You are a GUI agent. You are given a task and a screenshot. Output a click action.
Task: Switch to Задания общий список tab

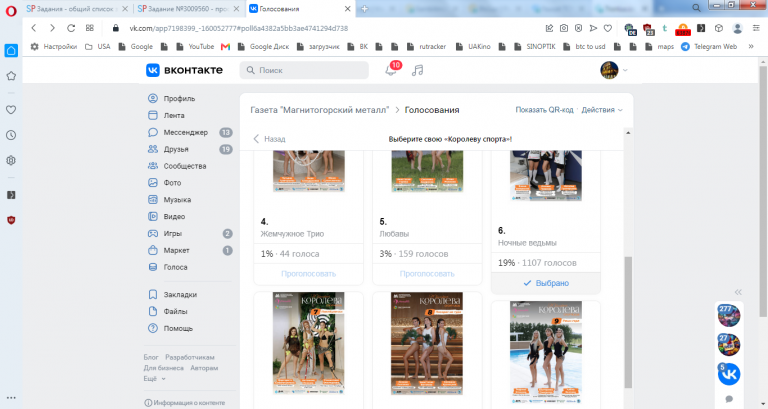click(77, 8)
